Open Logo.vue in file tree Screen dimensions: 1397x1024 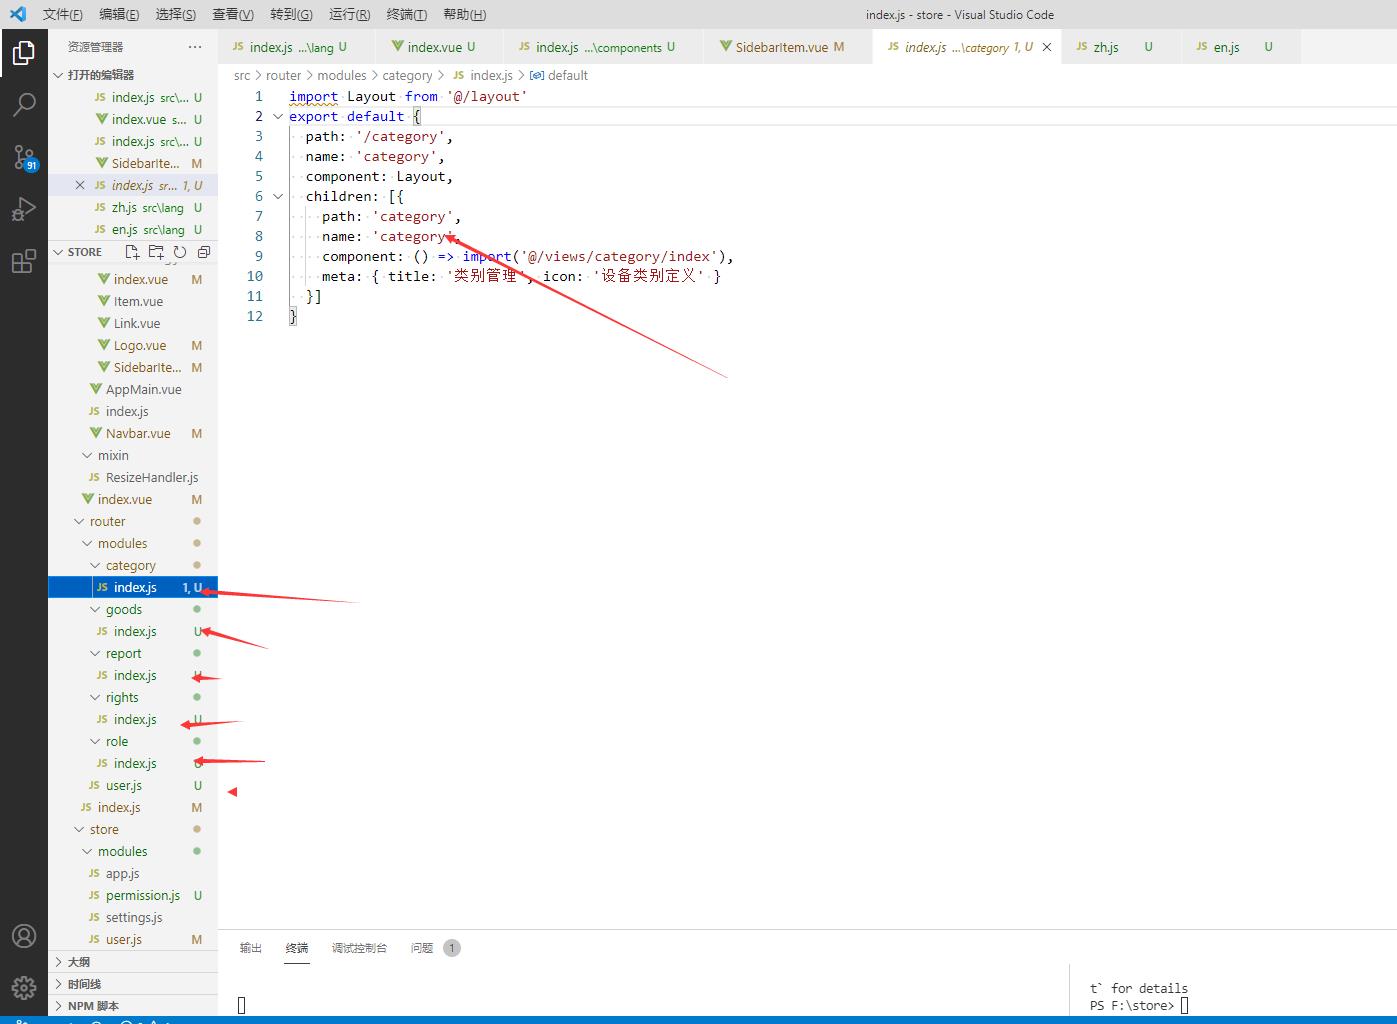pyautogui.click(x=133, y=345)
